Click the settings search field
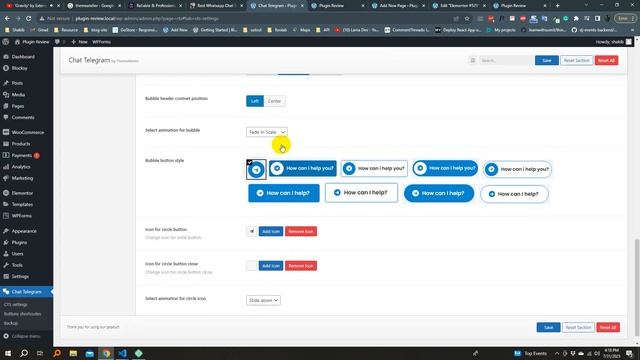This screenshot has height=360, width=640. (505, 60)
